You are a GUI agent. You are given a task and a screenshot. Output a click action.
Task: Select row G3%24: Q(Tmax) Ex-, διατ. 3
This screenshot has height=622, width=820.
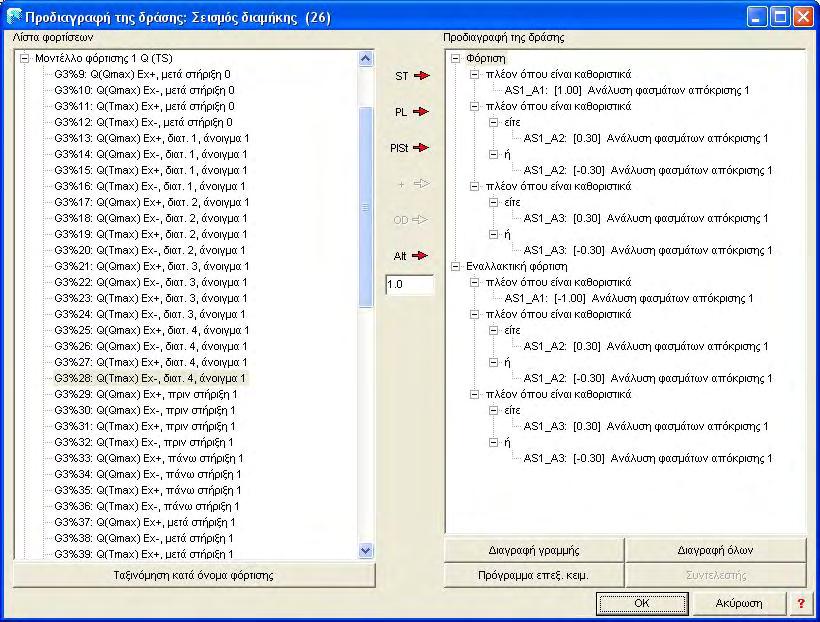tap(150, 314)
